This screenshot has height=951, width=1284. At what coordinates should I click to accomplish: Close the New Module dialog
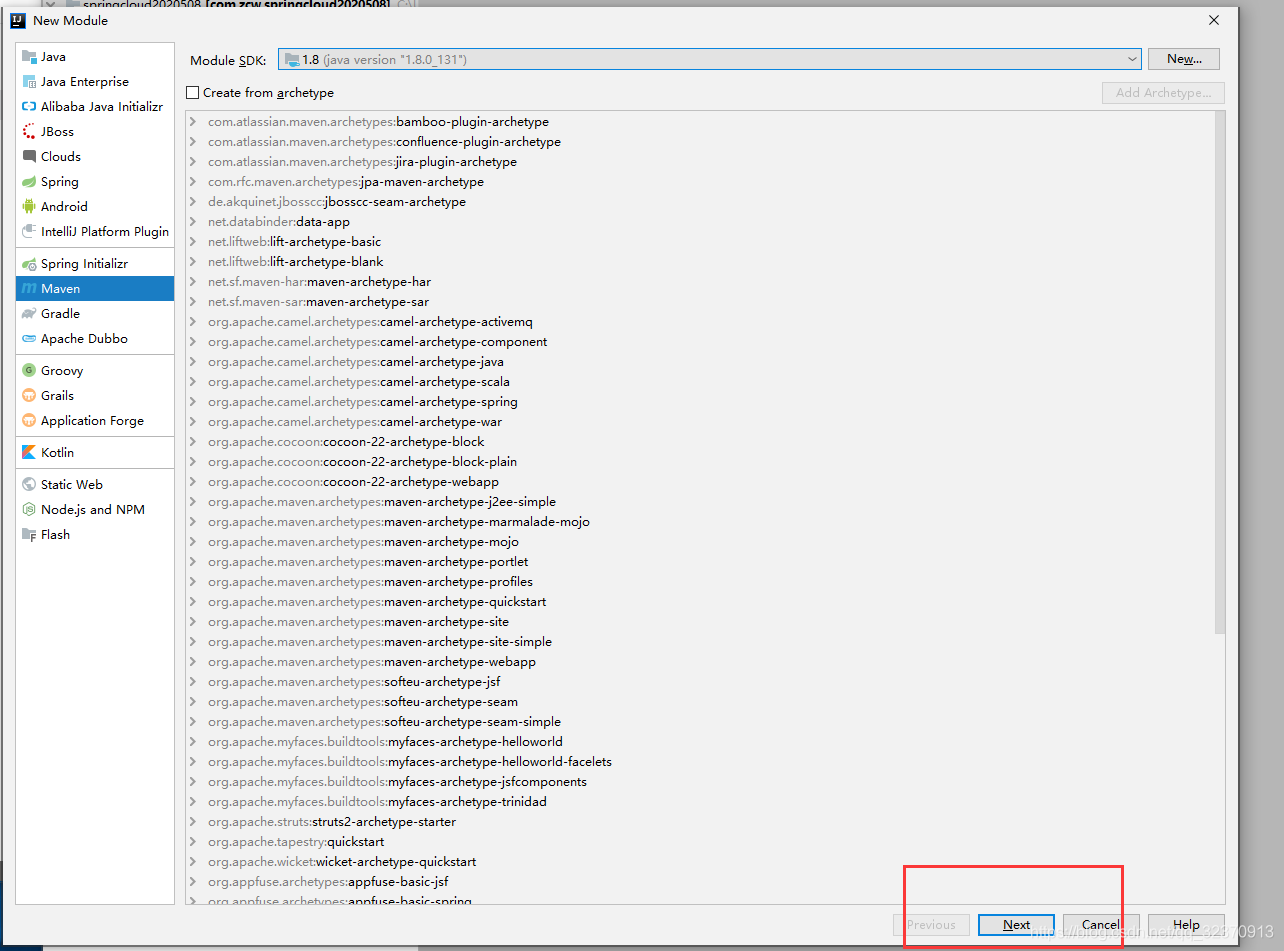(x=1214, y=20)
